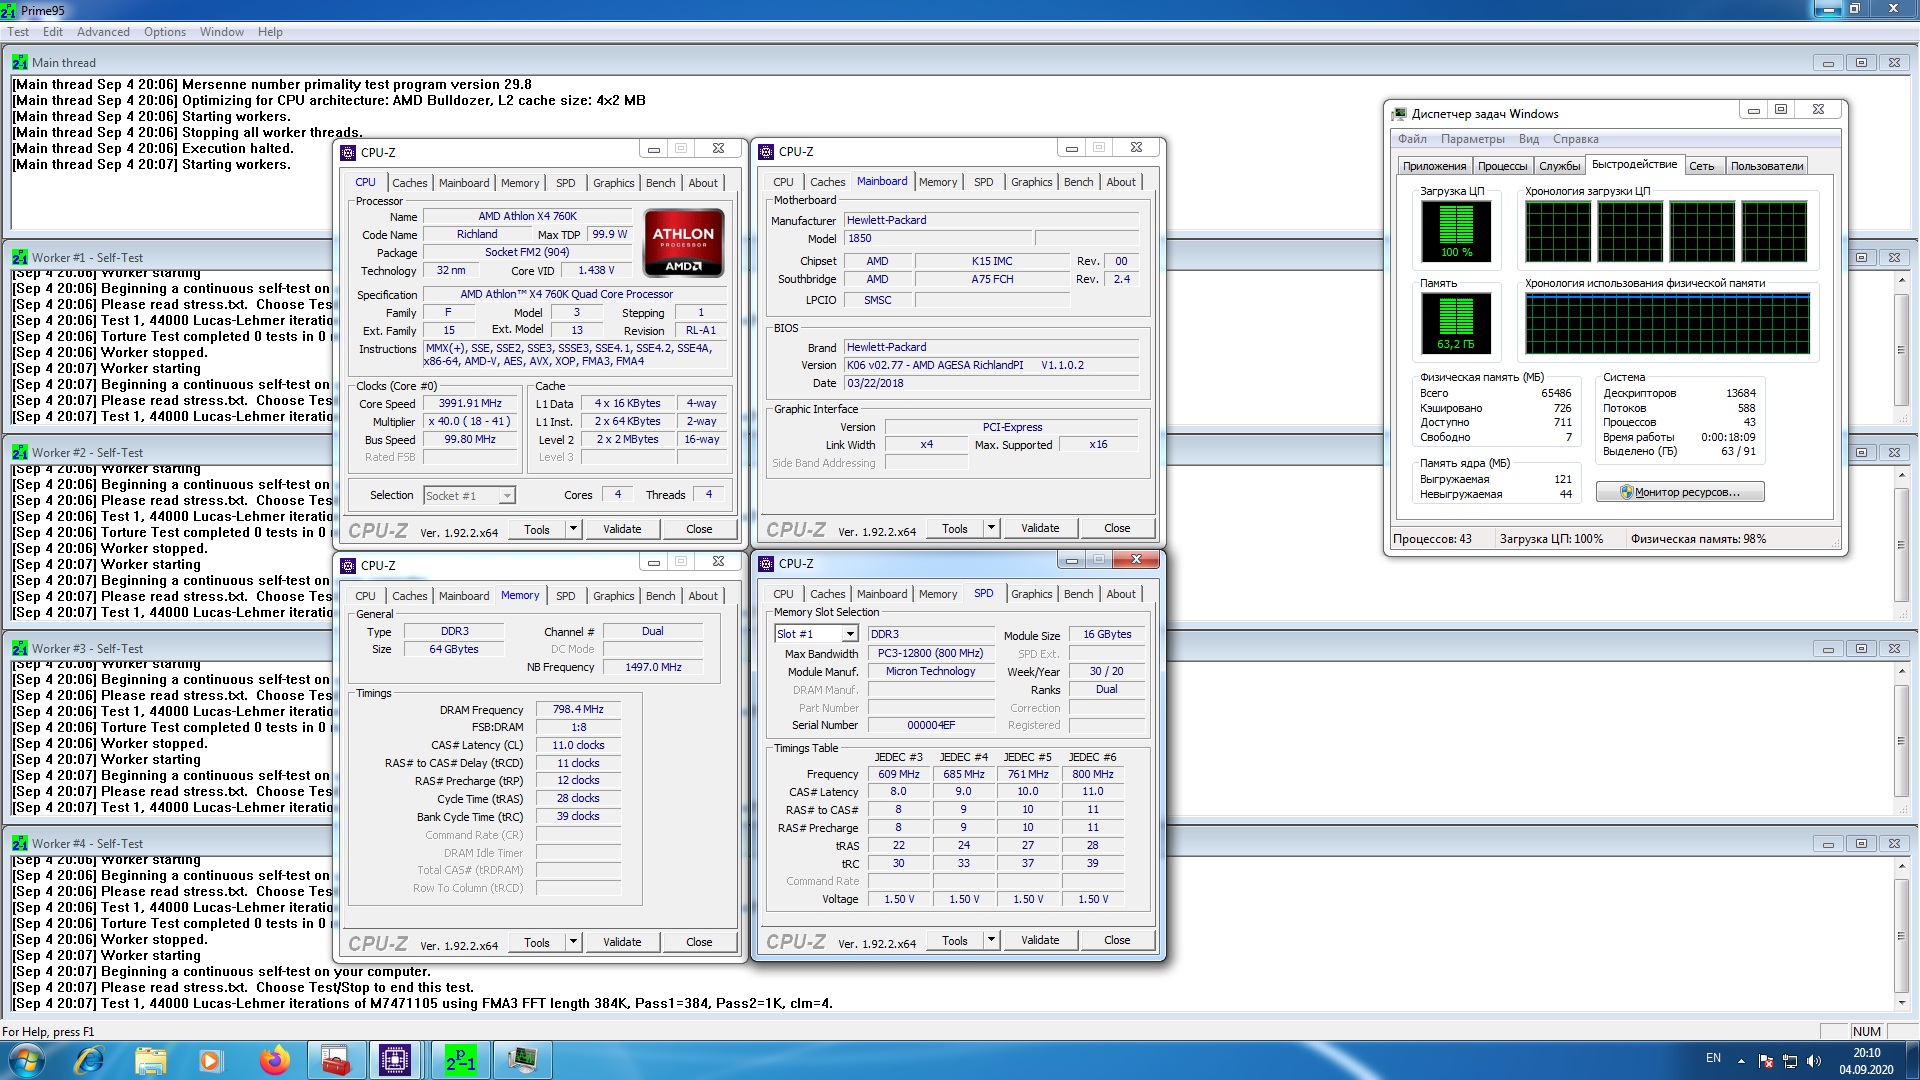Click title icon of CPU-Z window showing SPD tab
The height and width of the screenshot is (1080, 1920).
[766, 563]
